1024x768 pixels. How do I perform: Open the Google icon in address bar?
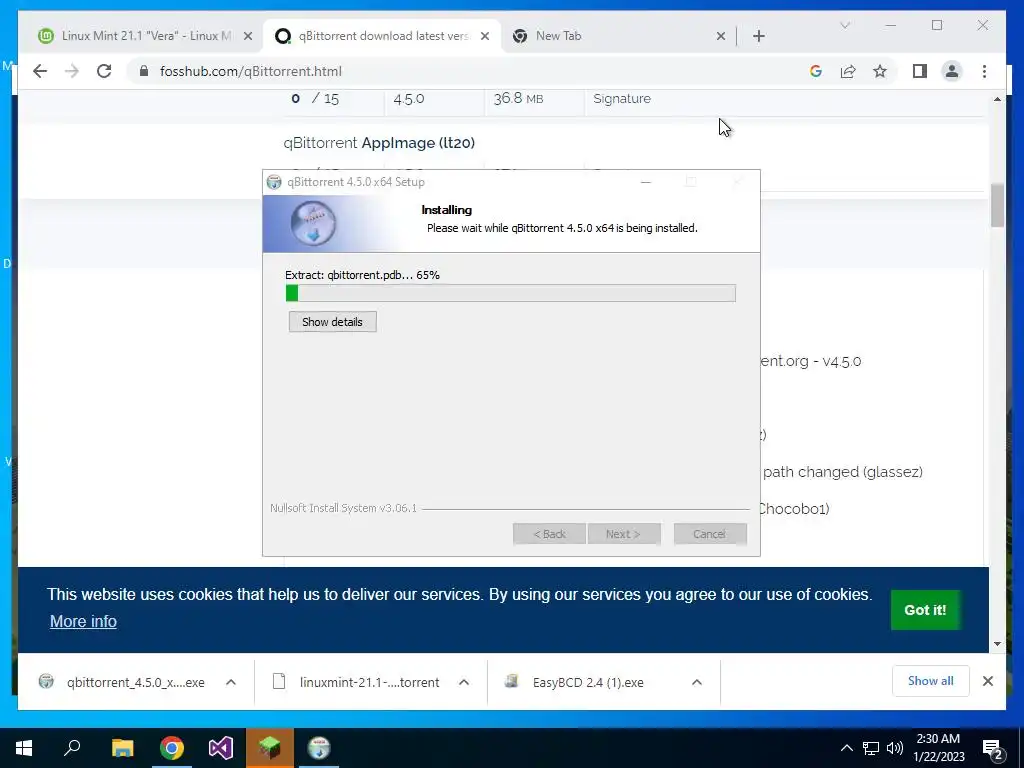click(816, 71)
